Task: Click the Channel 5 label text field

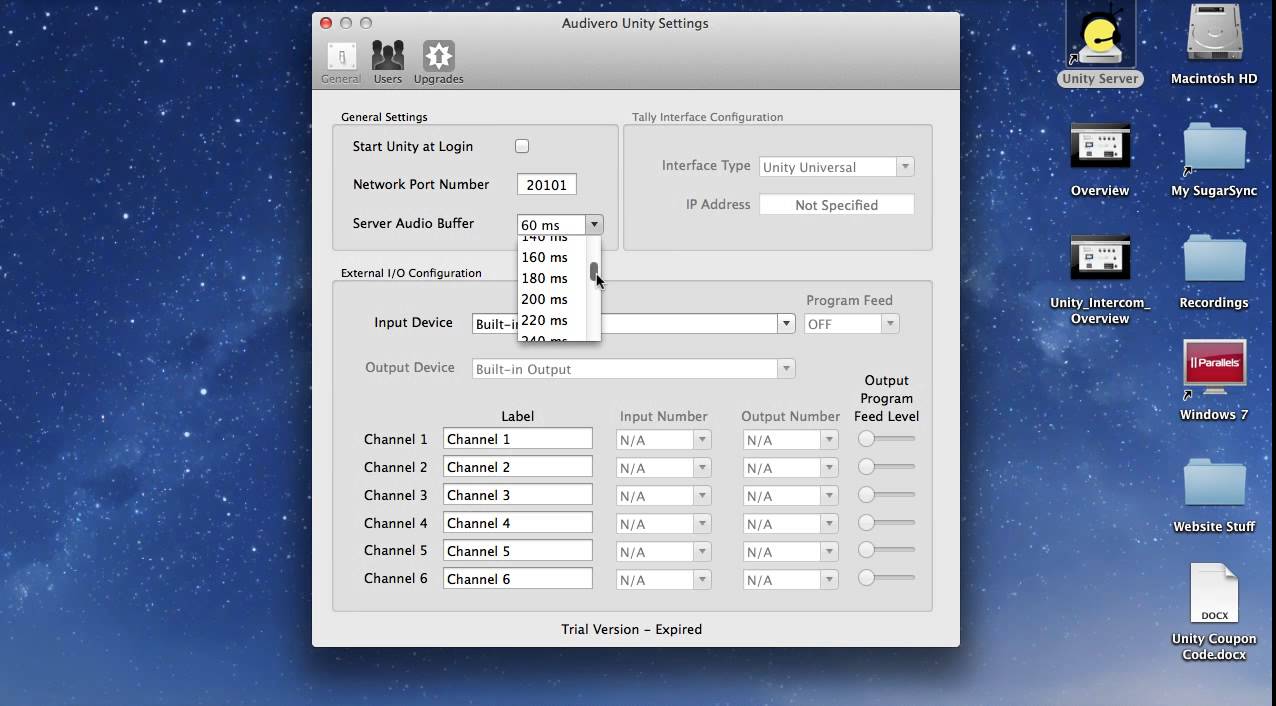Action: 518,551
